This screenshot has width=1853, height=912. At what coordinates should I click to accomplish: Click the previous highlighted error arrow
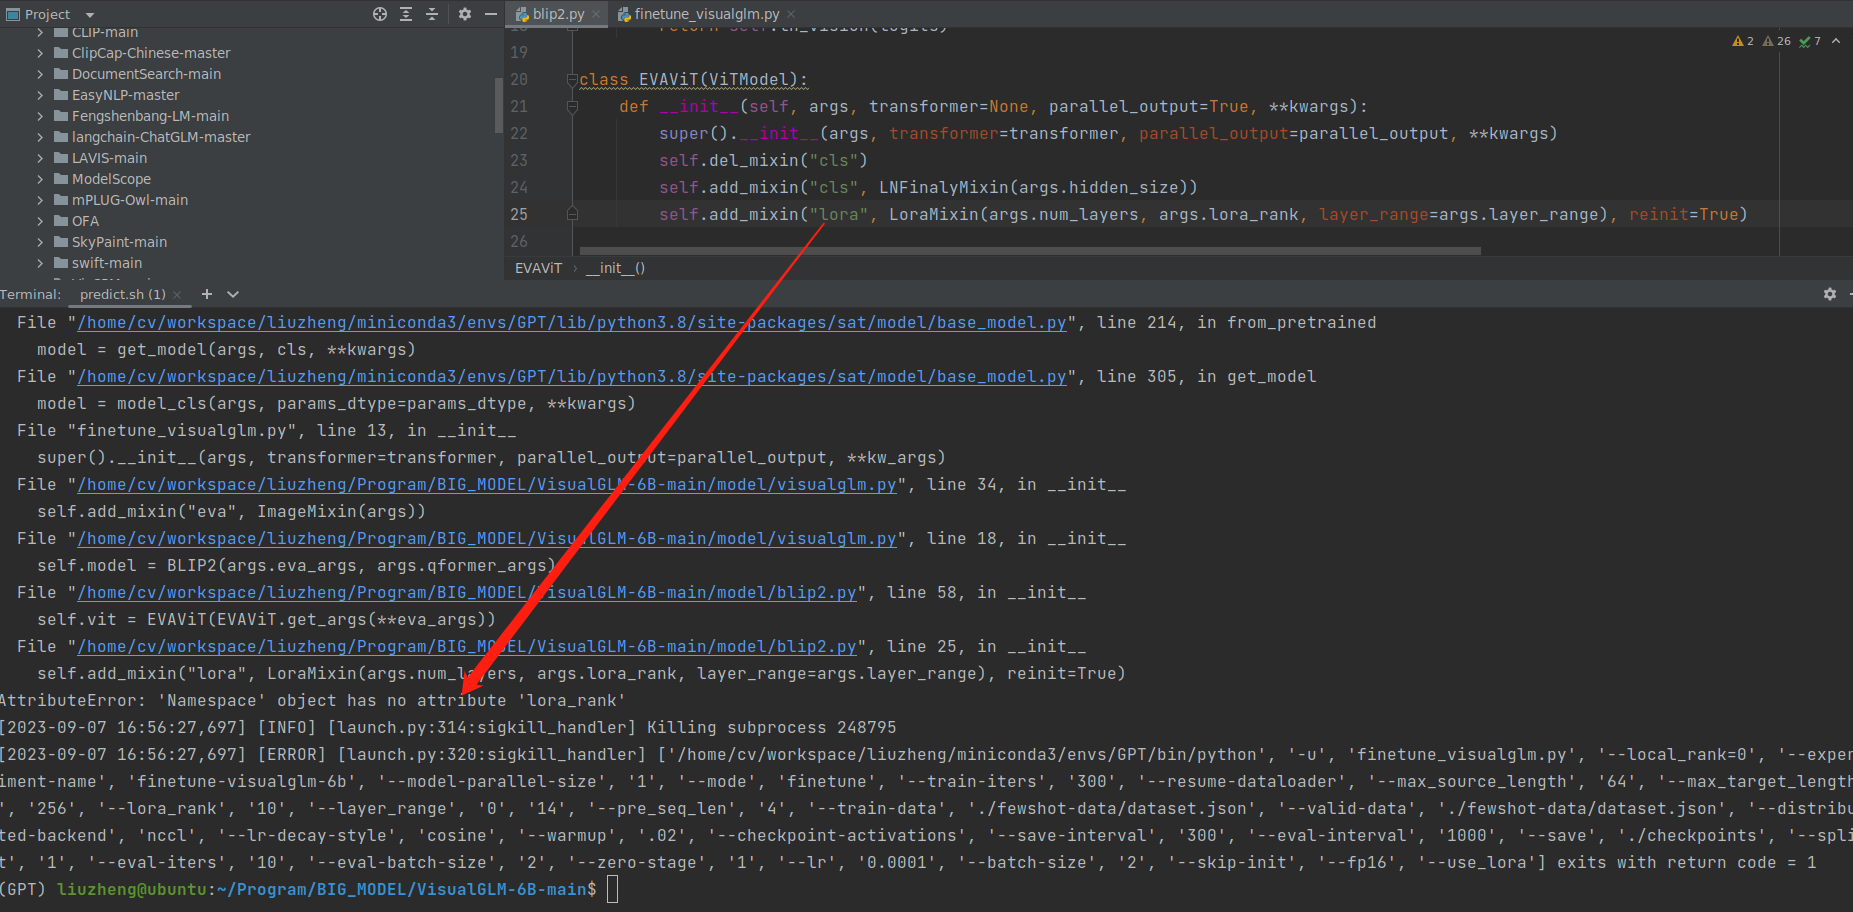[x=1836, y=41]
